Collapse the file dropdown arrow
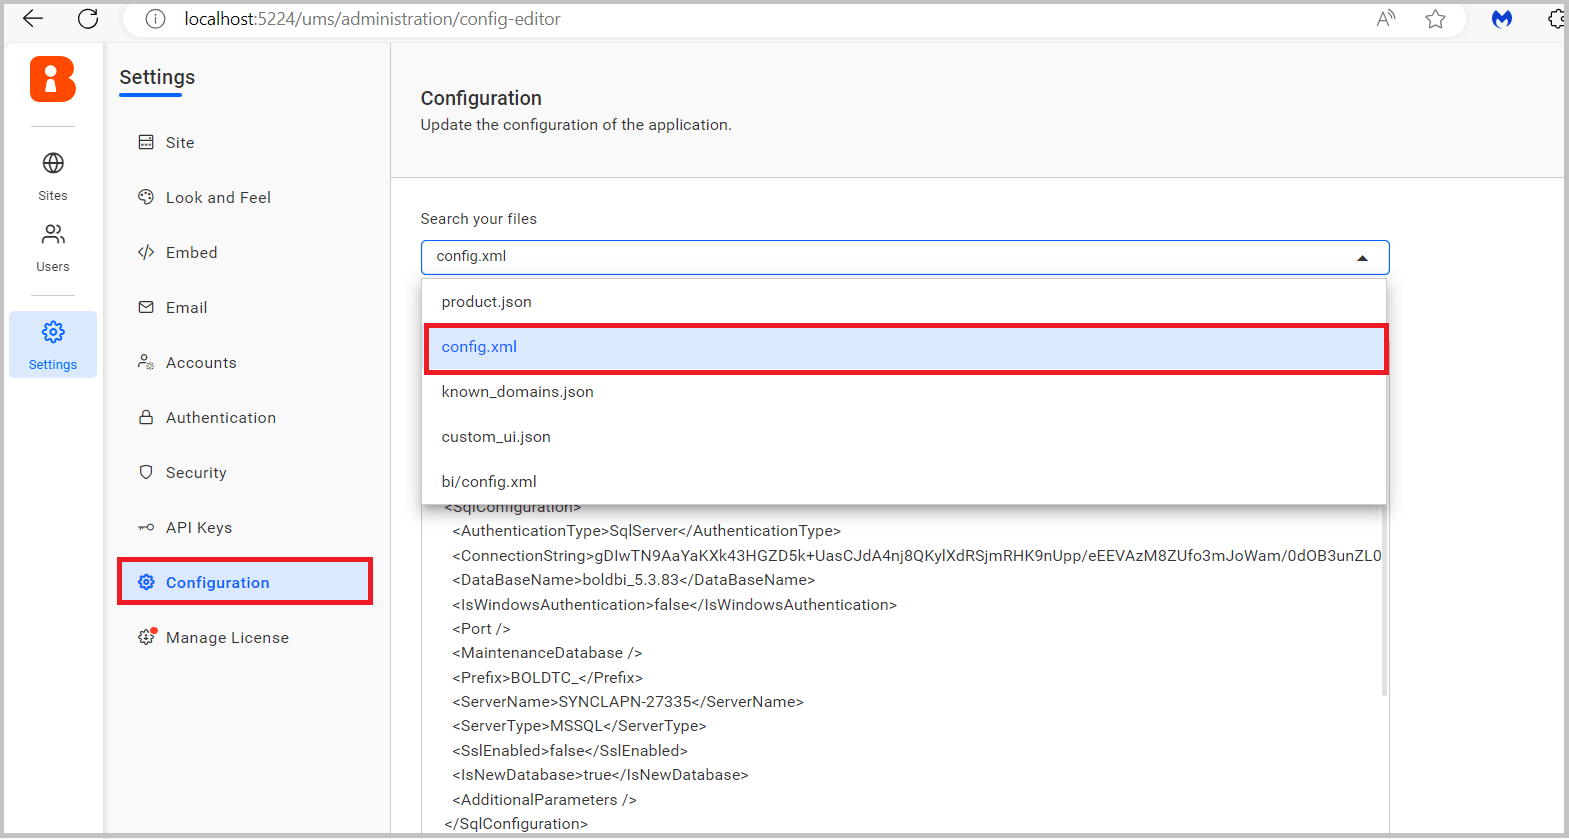The width and height of the screenshot is (1569, 839). coord(1362,258)
